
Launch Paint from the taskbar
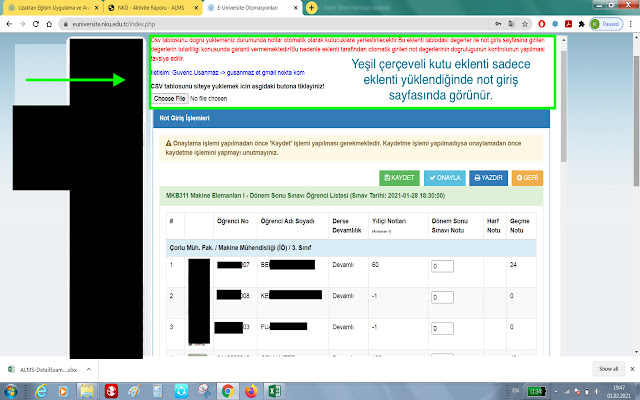point(134,391)
